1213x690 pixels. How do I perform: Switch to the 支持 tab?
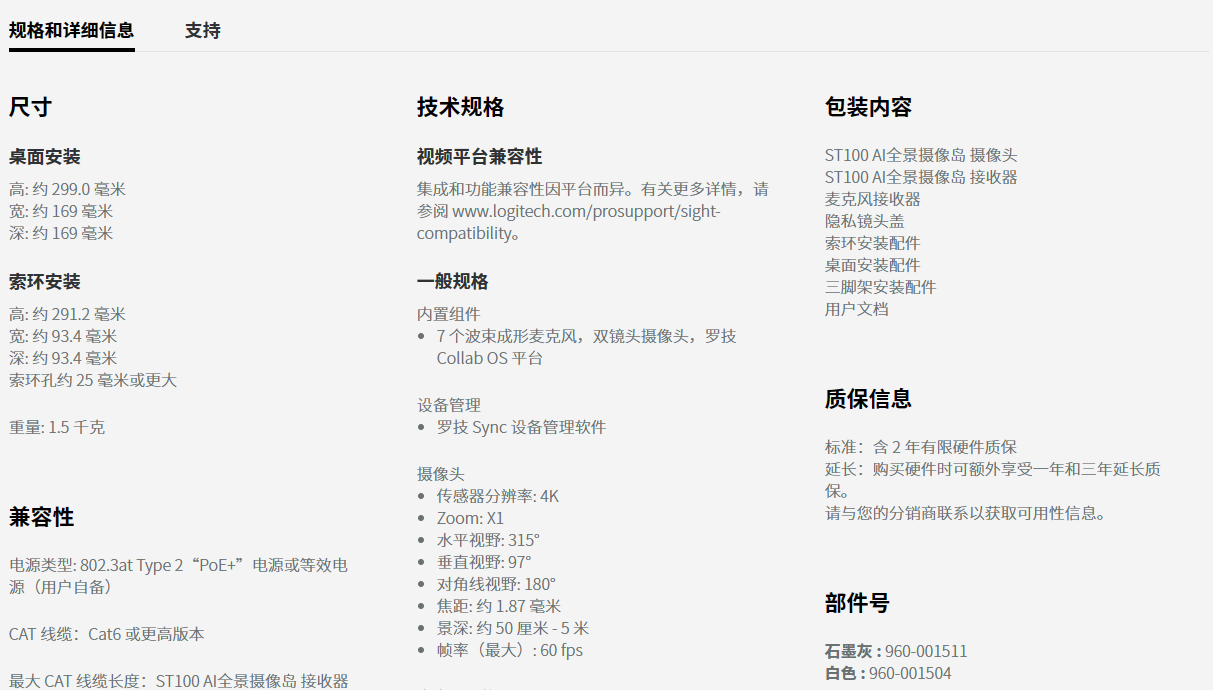coord(202,30)
